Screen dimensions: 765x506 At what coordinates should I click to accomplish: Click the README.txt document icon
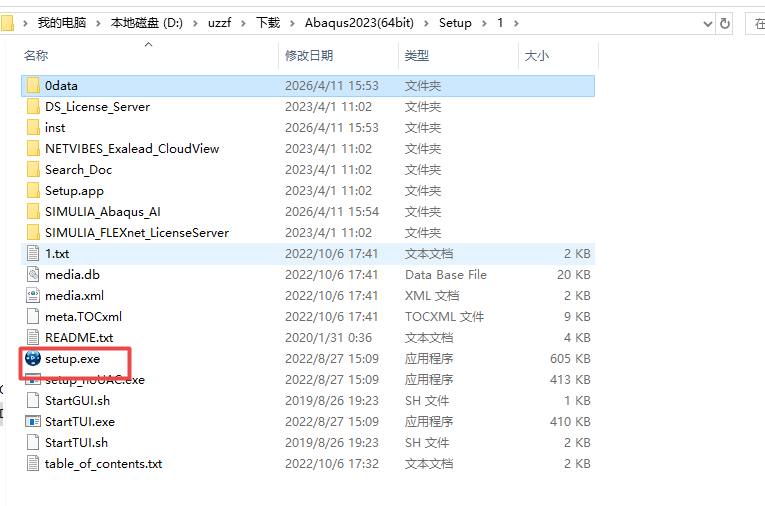coord(32,337)
